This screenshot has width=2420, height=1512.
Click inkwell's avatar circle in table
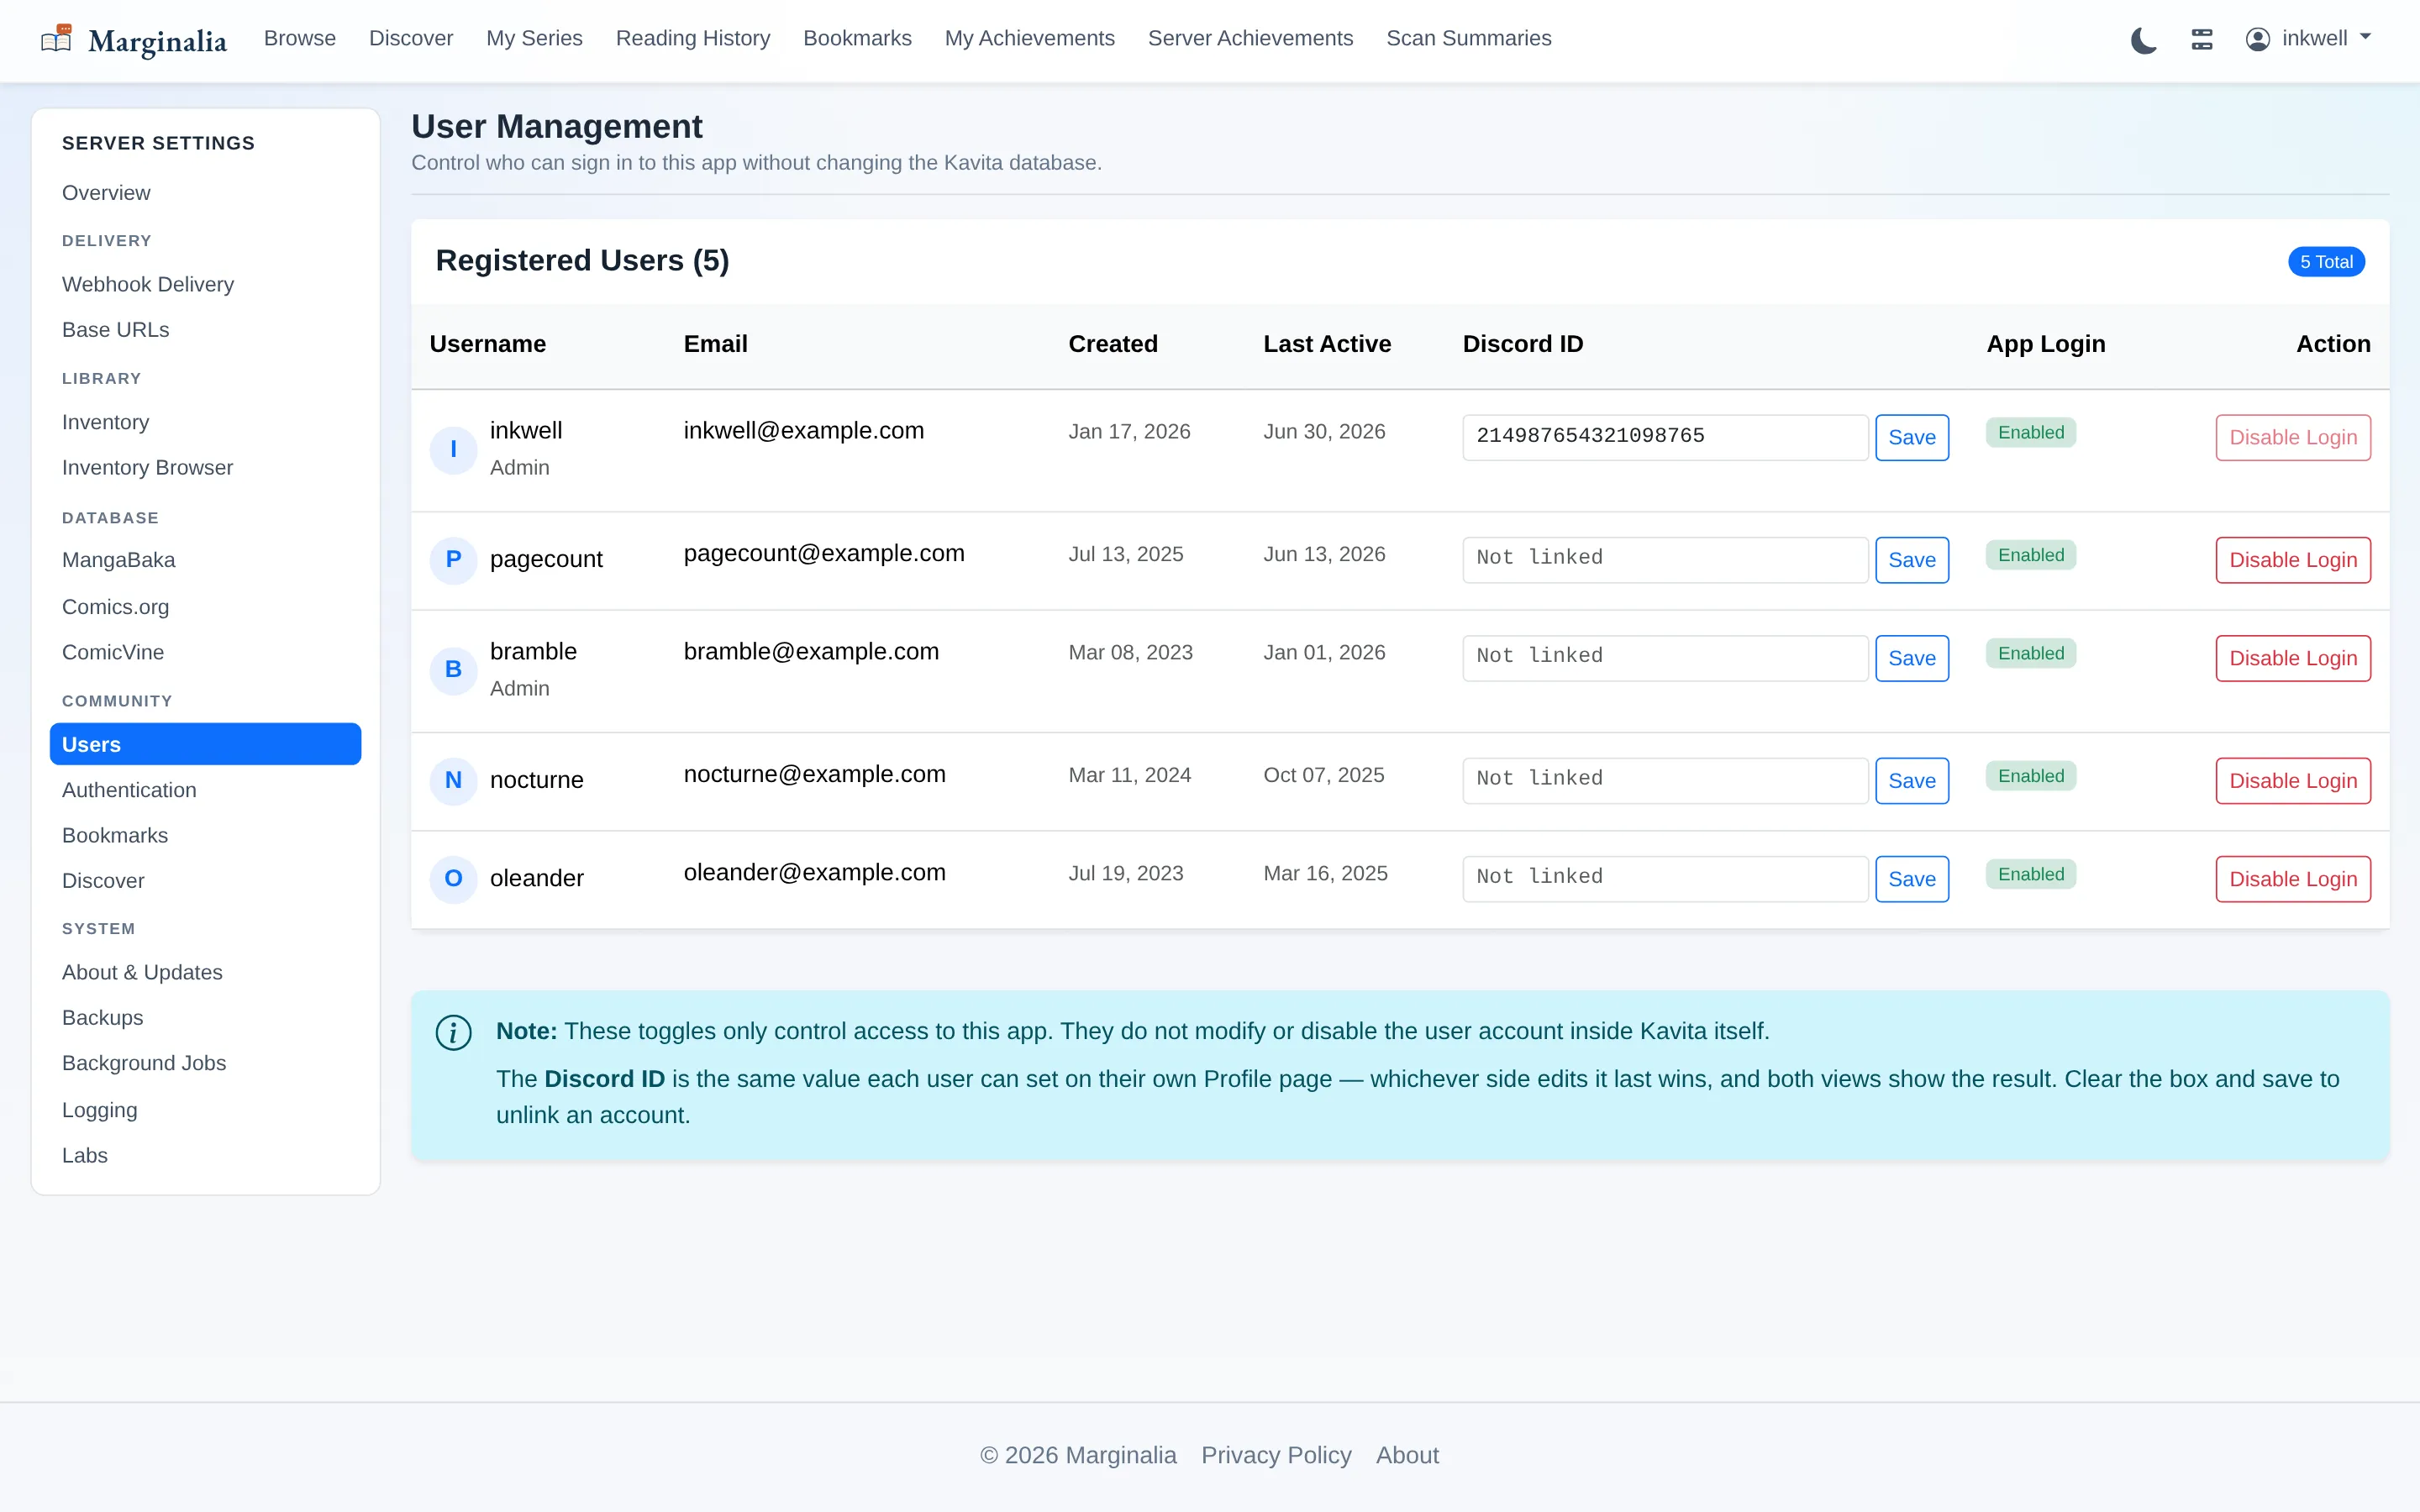[453, 449]
